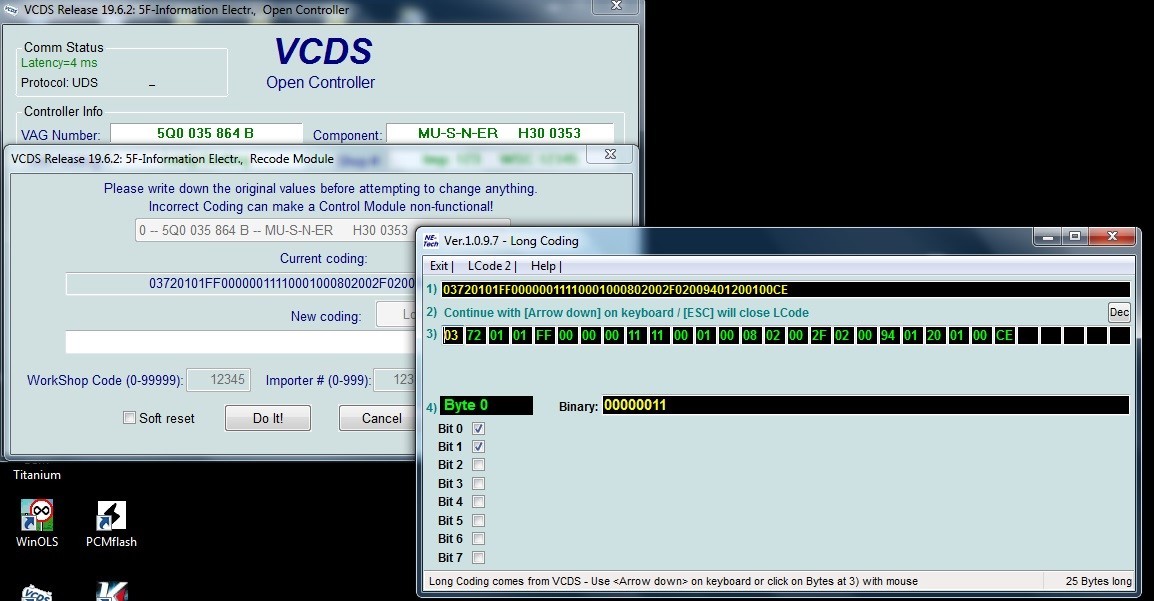Enable the Soft reset checkbox in Recode Module
The image size is (1154, 601).
coord(129,418)
